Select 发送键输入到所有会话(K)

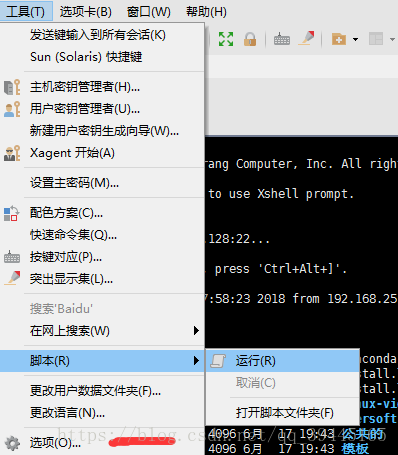pos(102,35)
